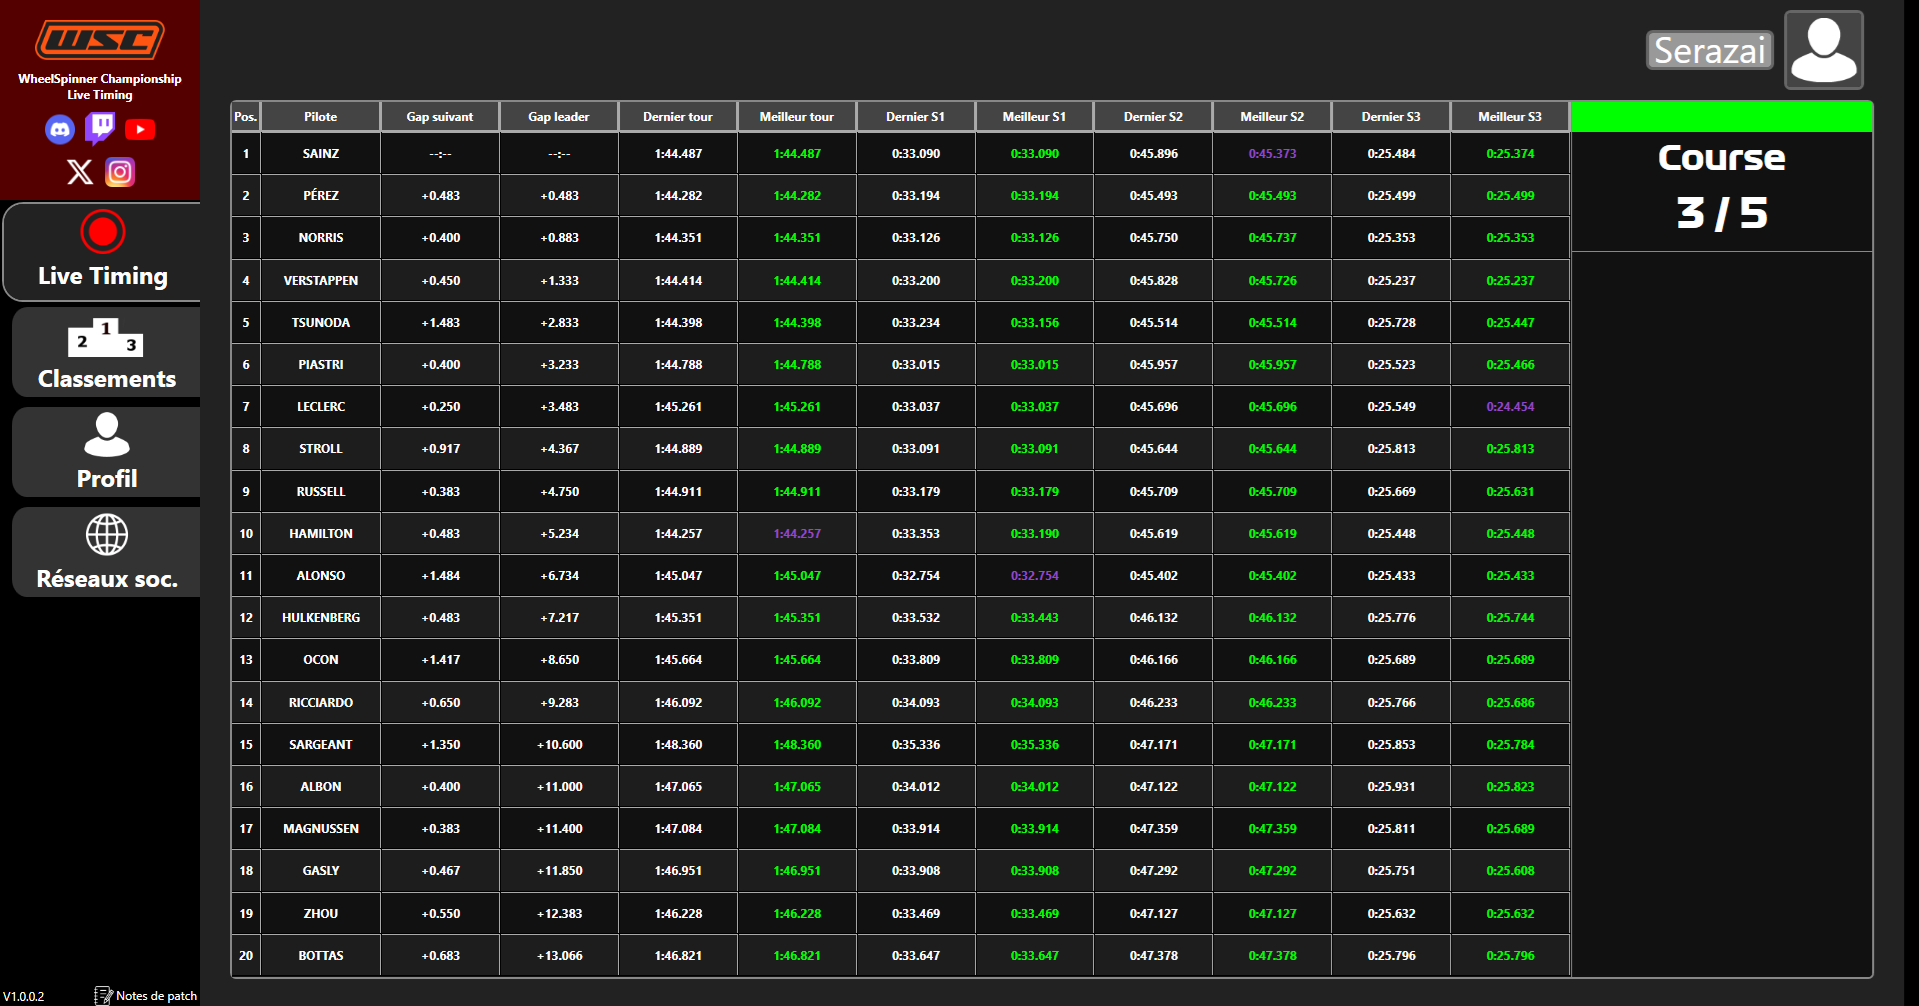The width and height of the screenshot is (1919, 1006).
Task: Open the YouTube channel icon
Action: point(140,129)
